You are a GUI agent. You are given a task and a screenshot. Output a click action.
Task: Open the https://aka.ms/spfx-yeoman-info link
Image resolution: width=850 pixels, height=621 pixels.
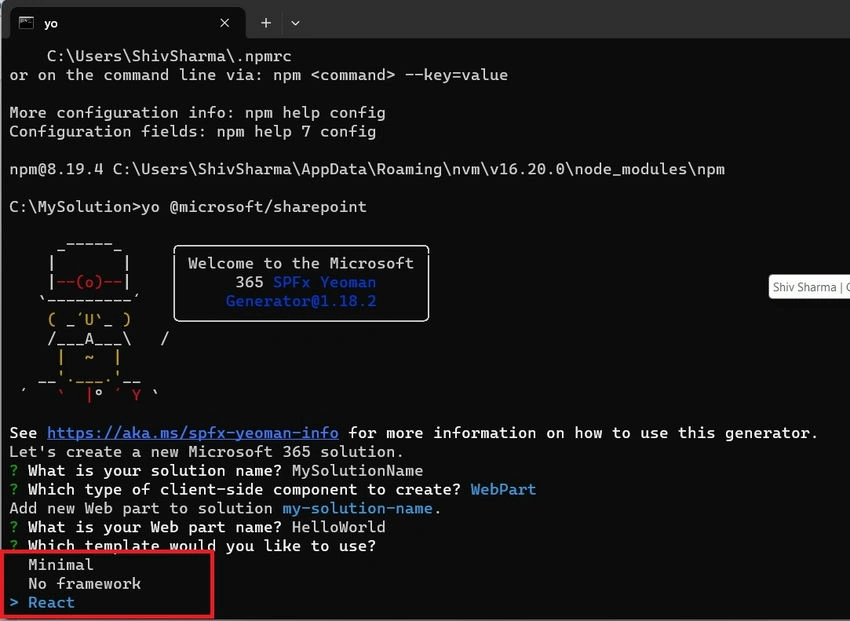tap(193, 433)
